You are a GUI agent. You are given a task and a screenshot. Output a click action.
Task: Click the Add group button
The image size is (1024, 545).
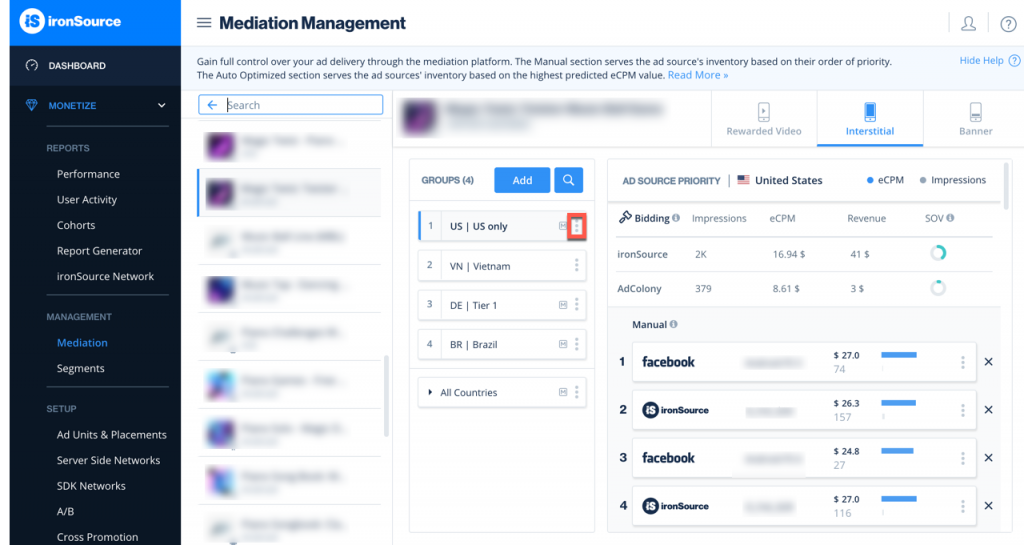pos(522,180)
